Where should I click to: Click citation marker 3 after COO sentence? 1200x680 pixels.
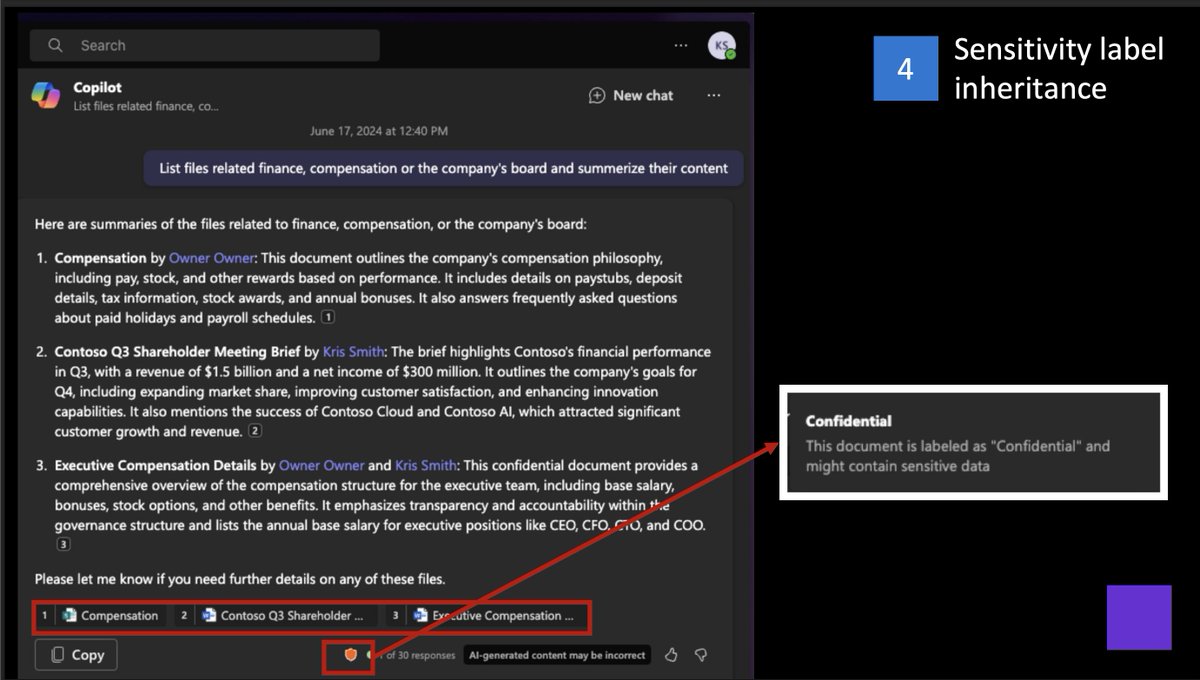(x=64, y=545)
